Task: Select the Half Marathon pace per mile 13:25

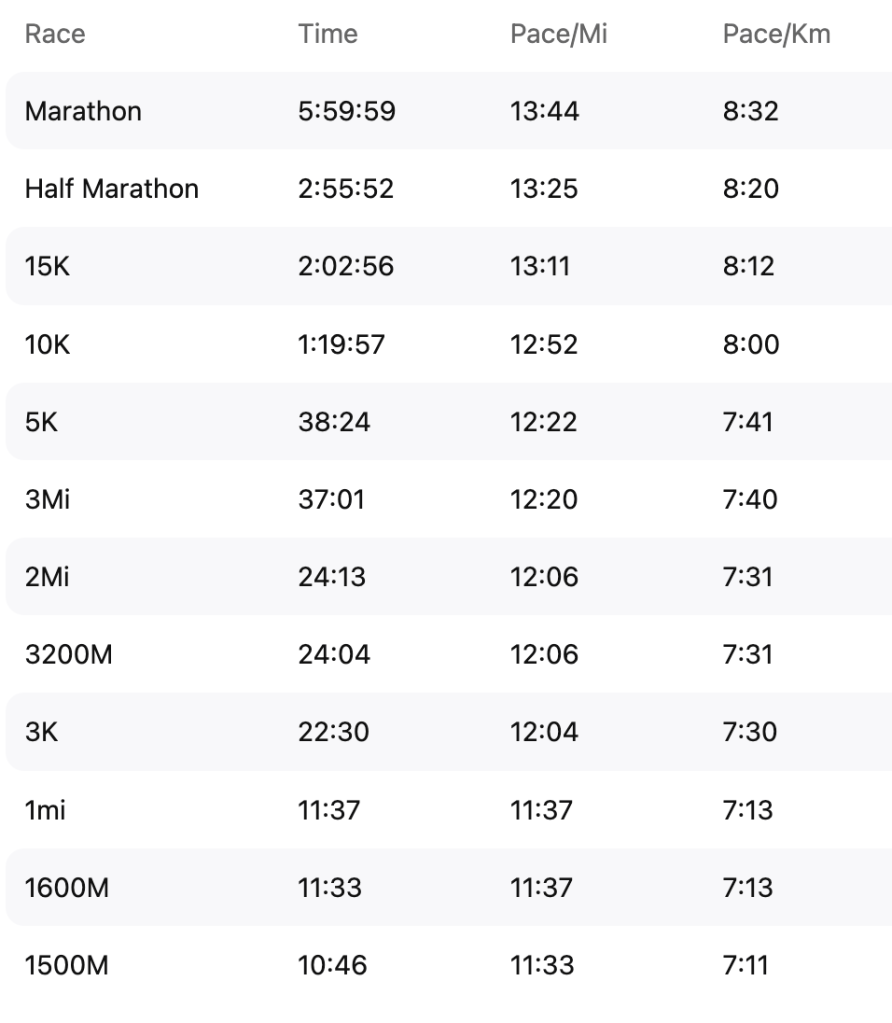Action: [x=544, y=188]
